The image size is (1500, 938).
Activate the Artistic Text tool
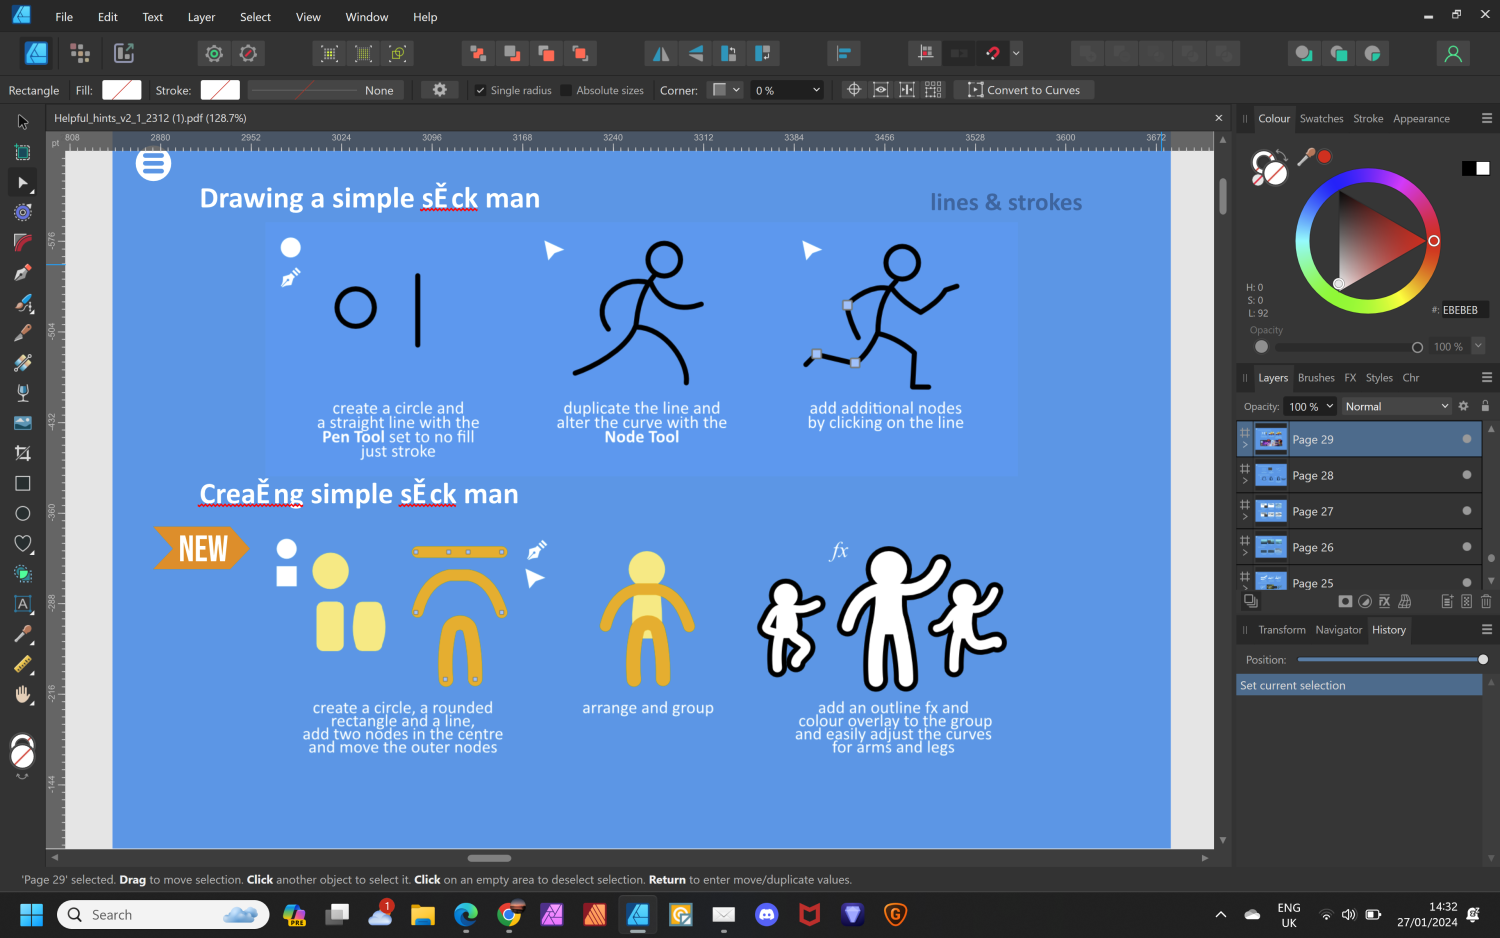point(22,604)
